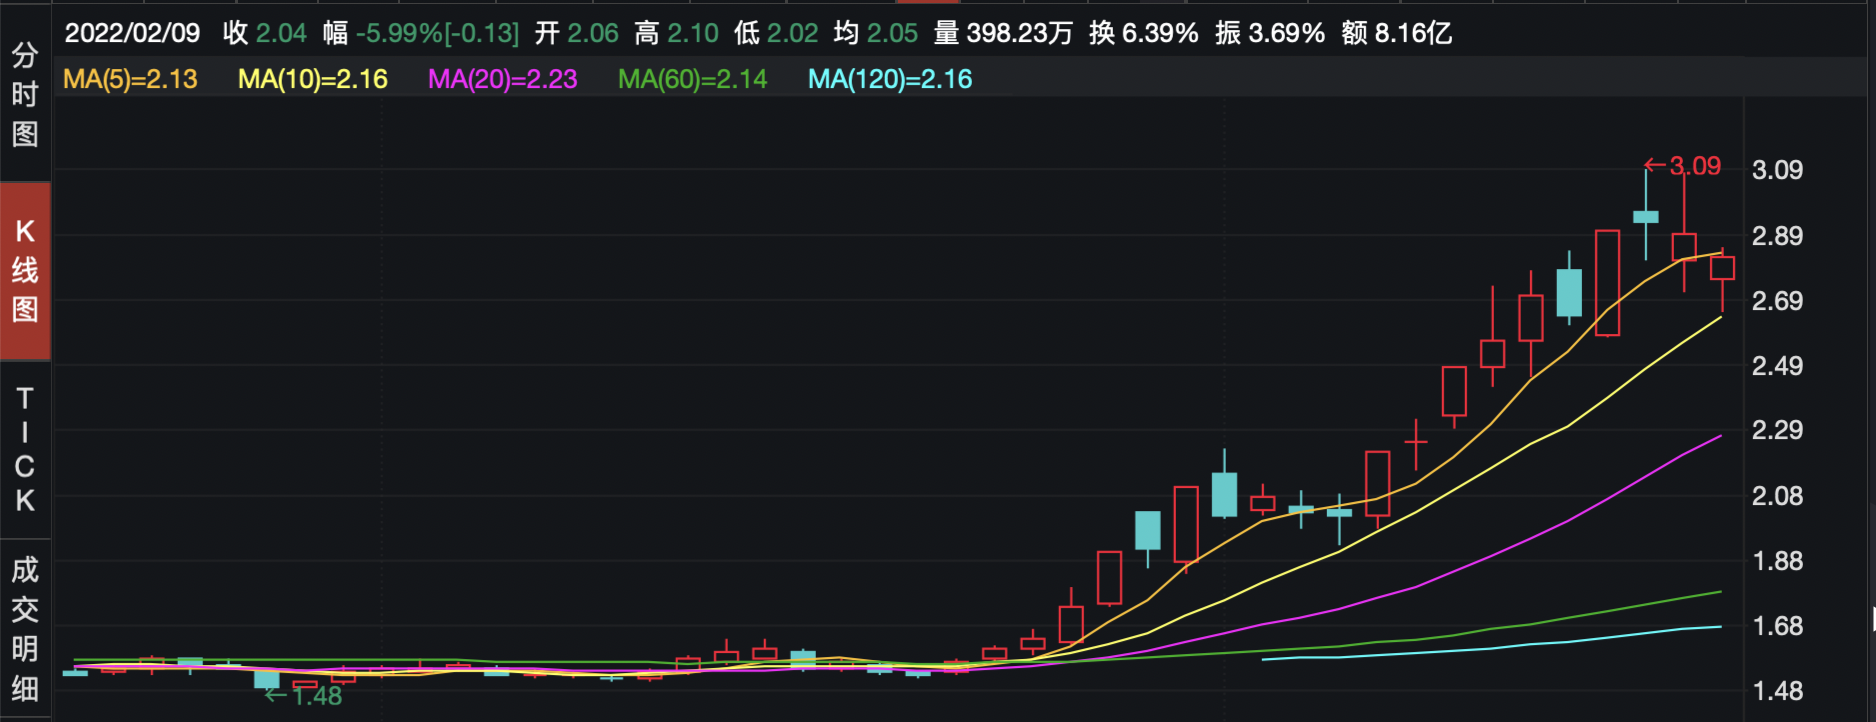
Task: Click the high price 高 2.10
Action: coord(677,33)
